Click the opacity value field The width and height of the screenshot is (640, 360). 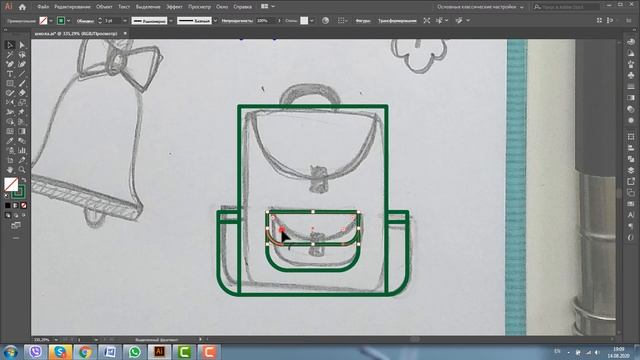pos(265,20)
